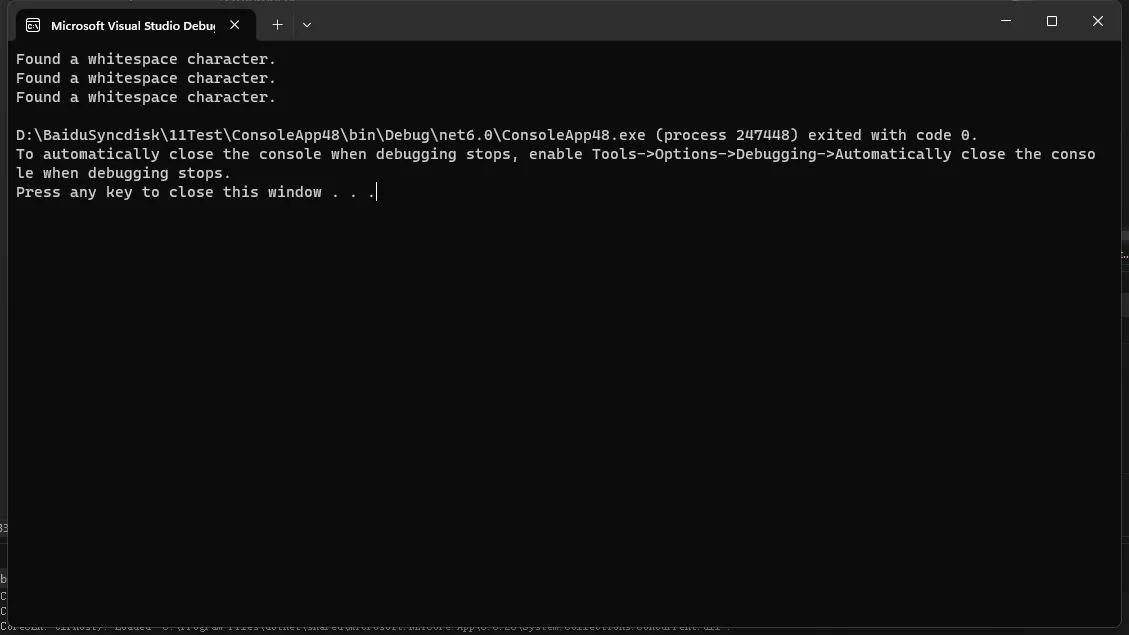The height and width of the screenshot is (635, 1129).
Task: Click the 'process 247448' text
Action: [x=727, y=135]
